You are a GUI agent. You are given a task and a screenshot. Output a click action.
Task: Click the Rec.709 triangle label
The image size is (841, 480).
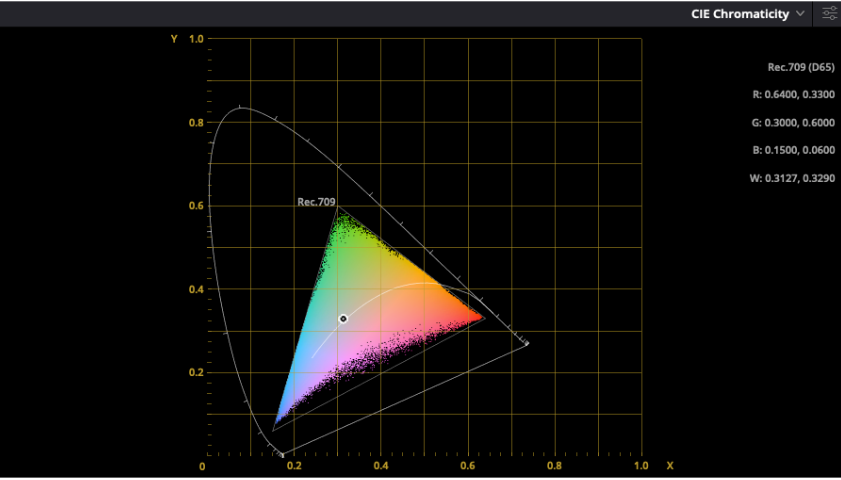coord(316,202)
